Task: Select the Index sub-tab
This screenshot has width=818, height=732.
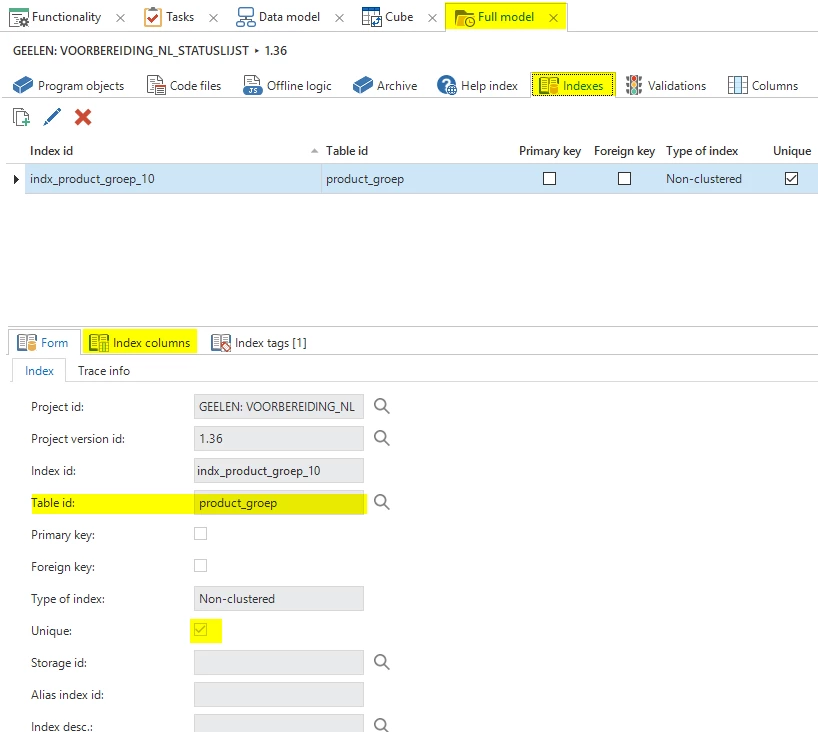Action: [x=39, y=371]
